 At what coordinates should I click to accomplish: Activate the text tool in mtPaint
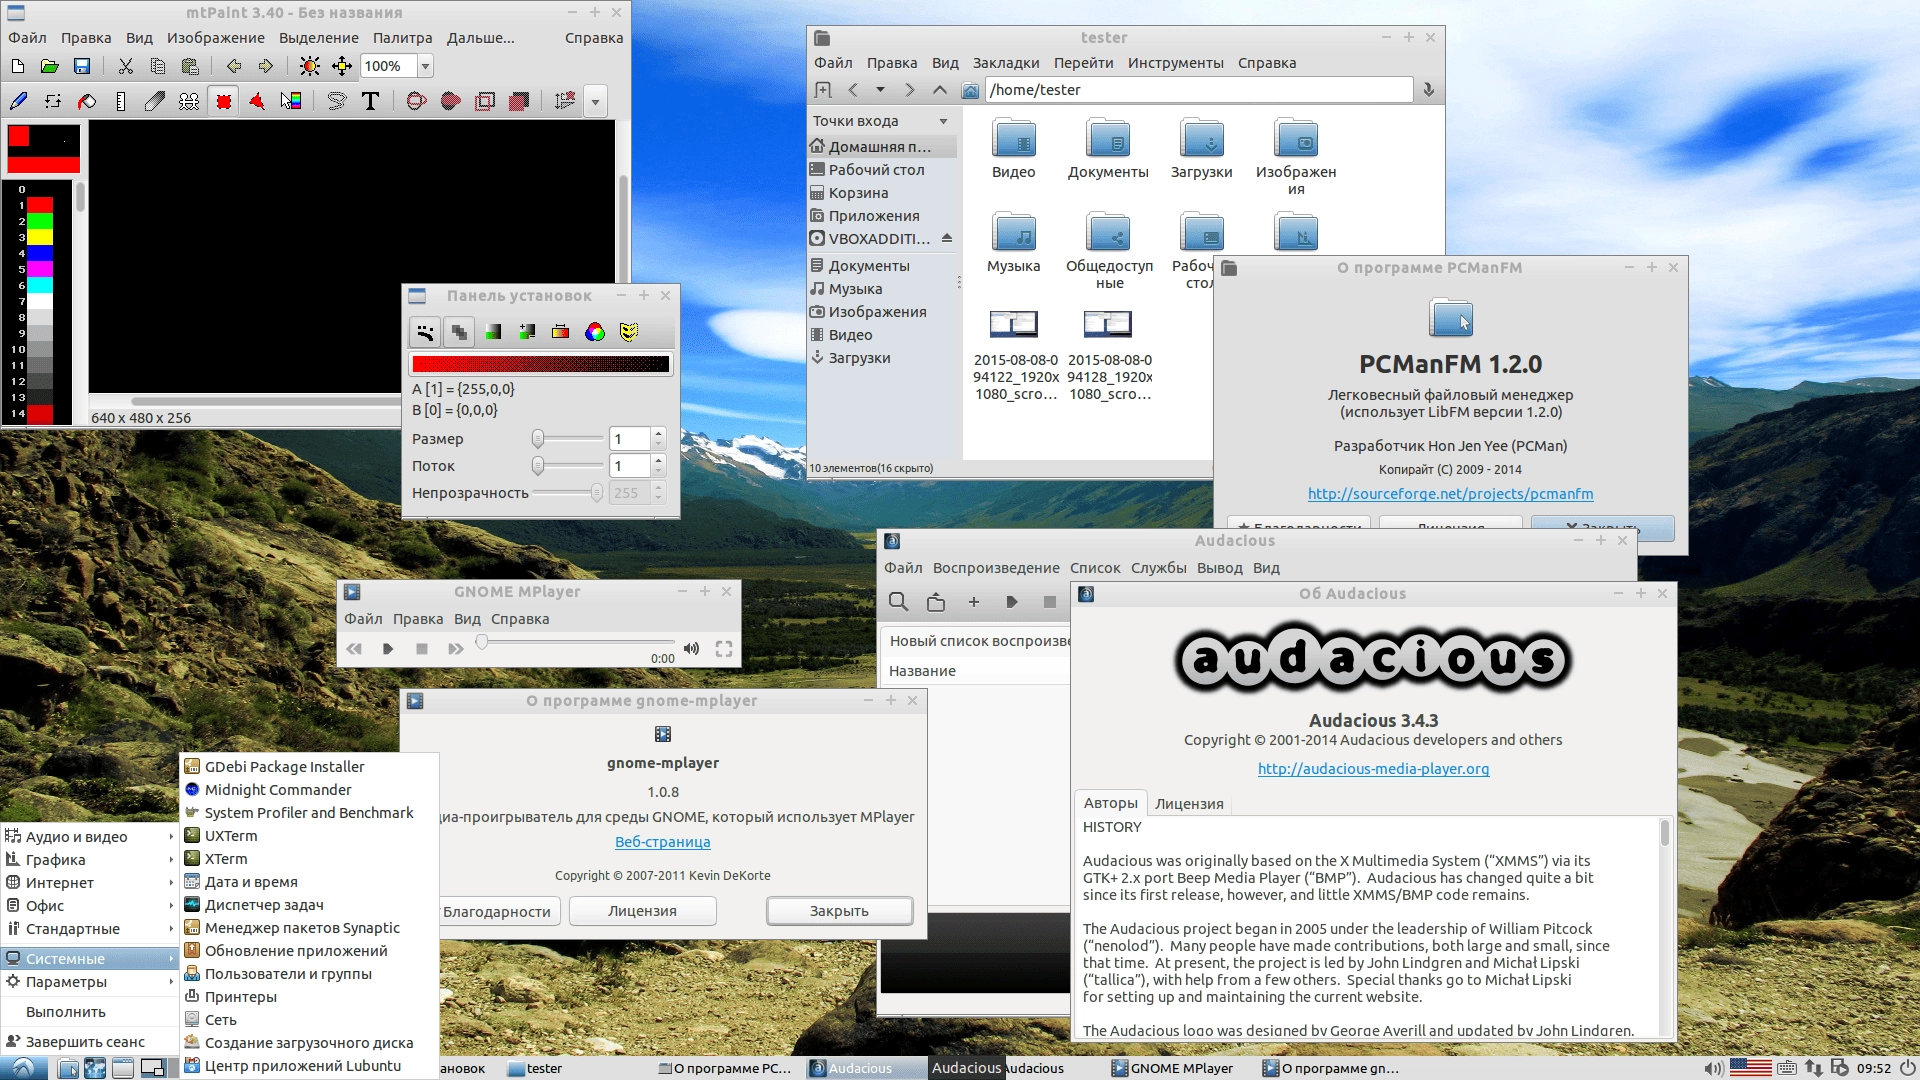pos(371,101)
